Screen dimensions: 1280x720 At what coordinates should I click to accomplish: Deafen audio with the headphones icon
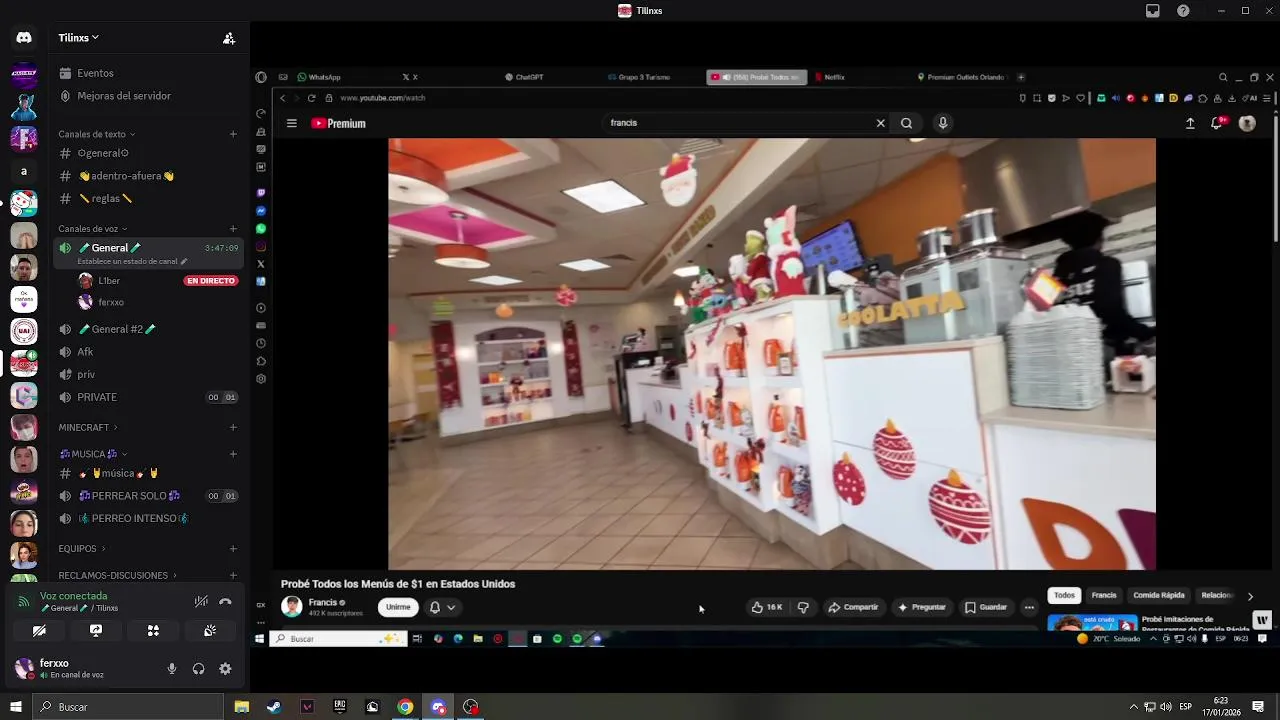click(x=198, y=669)
